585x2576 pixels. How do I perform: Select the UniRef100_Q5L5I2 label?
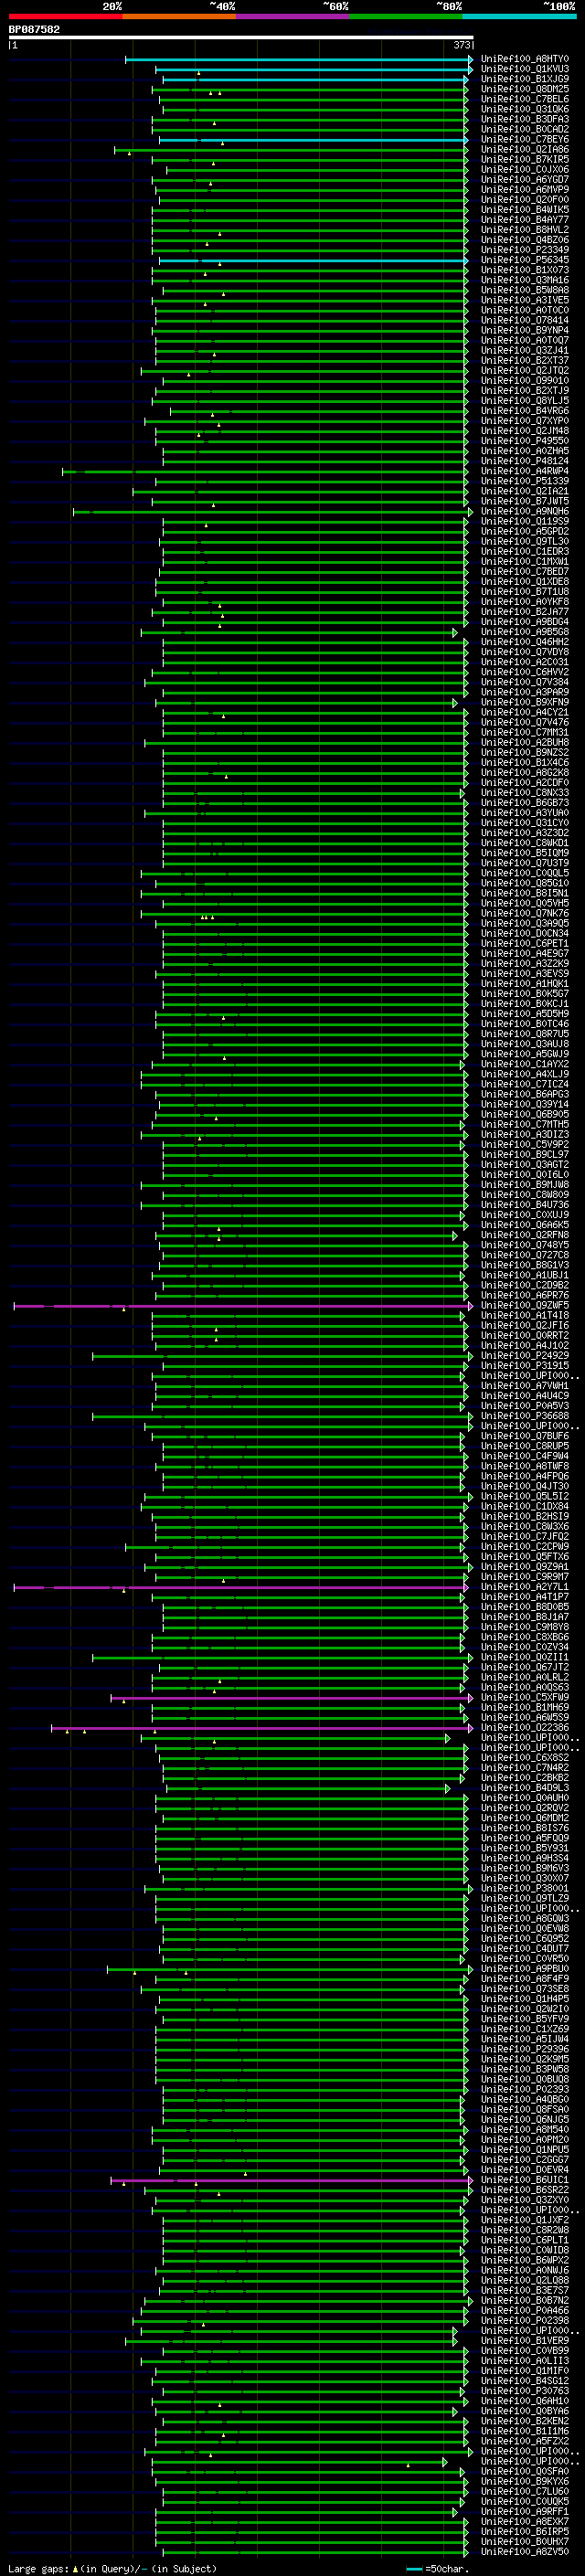(525, 1497)
